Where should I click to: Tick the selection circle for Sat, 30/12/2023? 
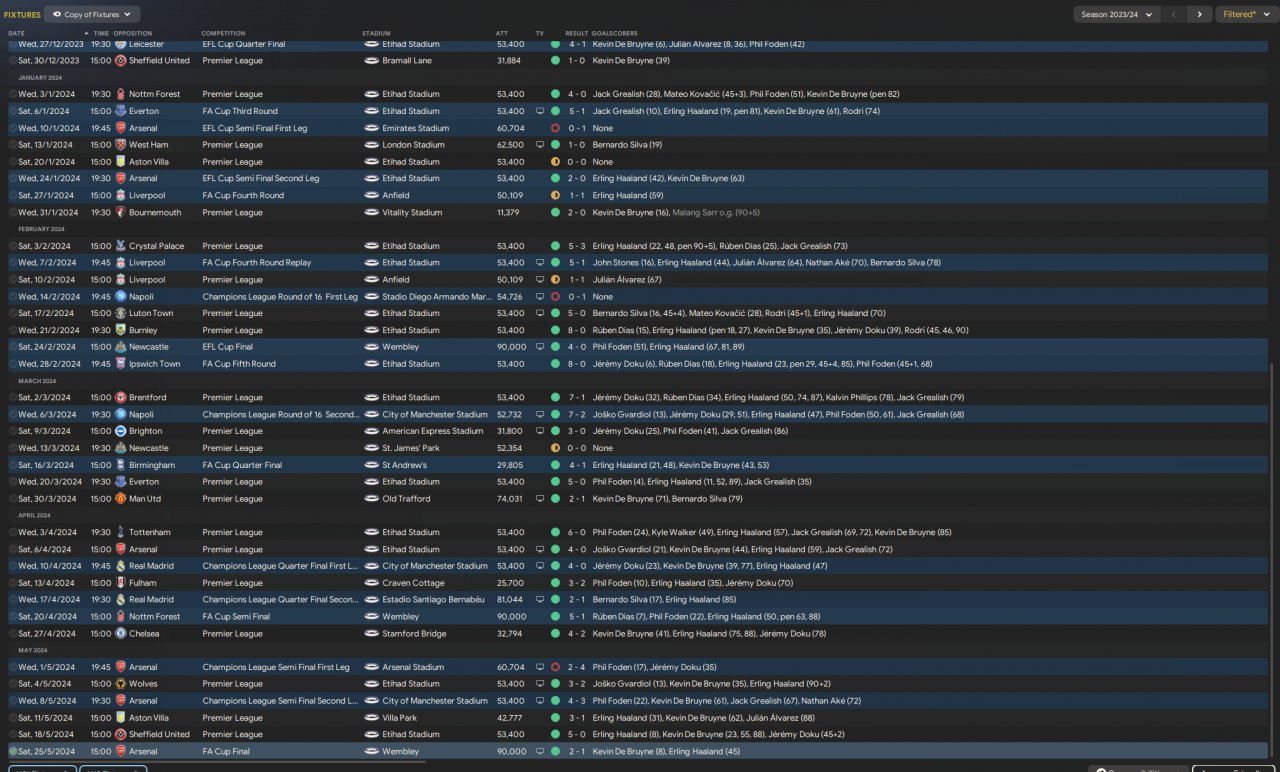[13, 61]
